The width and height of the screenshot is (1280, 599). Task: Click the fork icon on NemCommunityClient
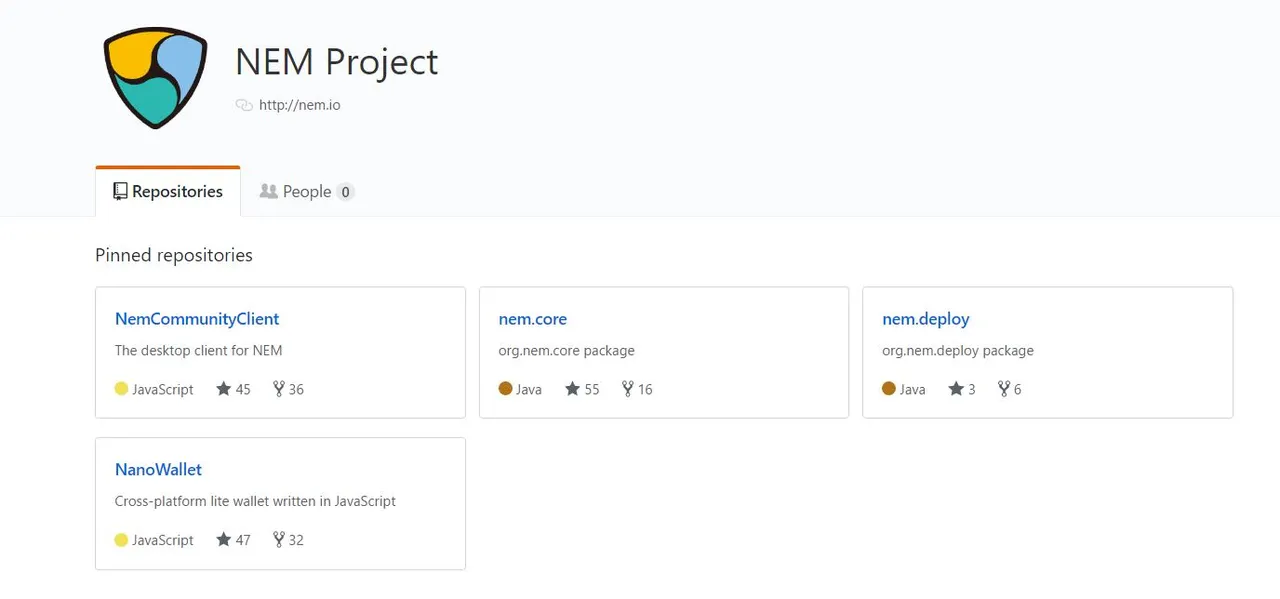pos(278,389)
